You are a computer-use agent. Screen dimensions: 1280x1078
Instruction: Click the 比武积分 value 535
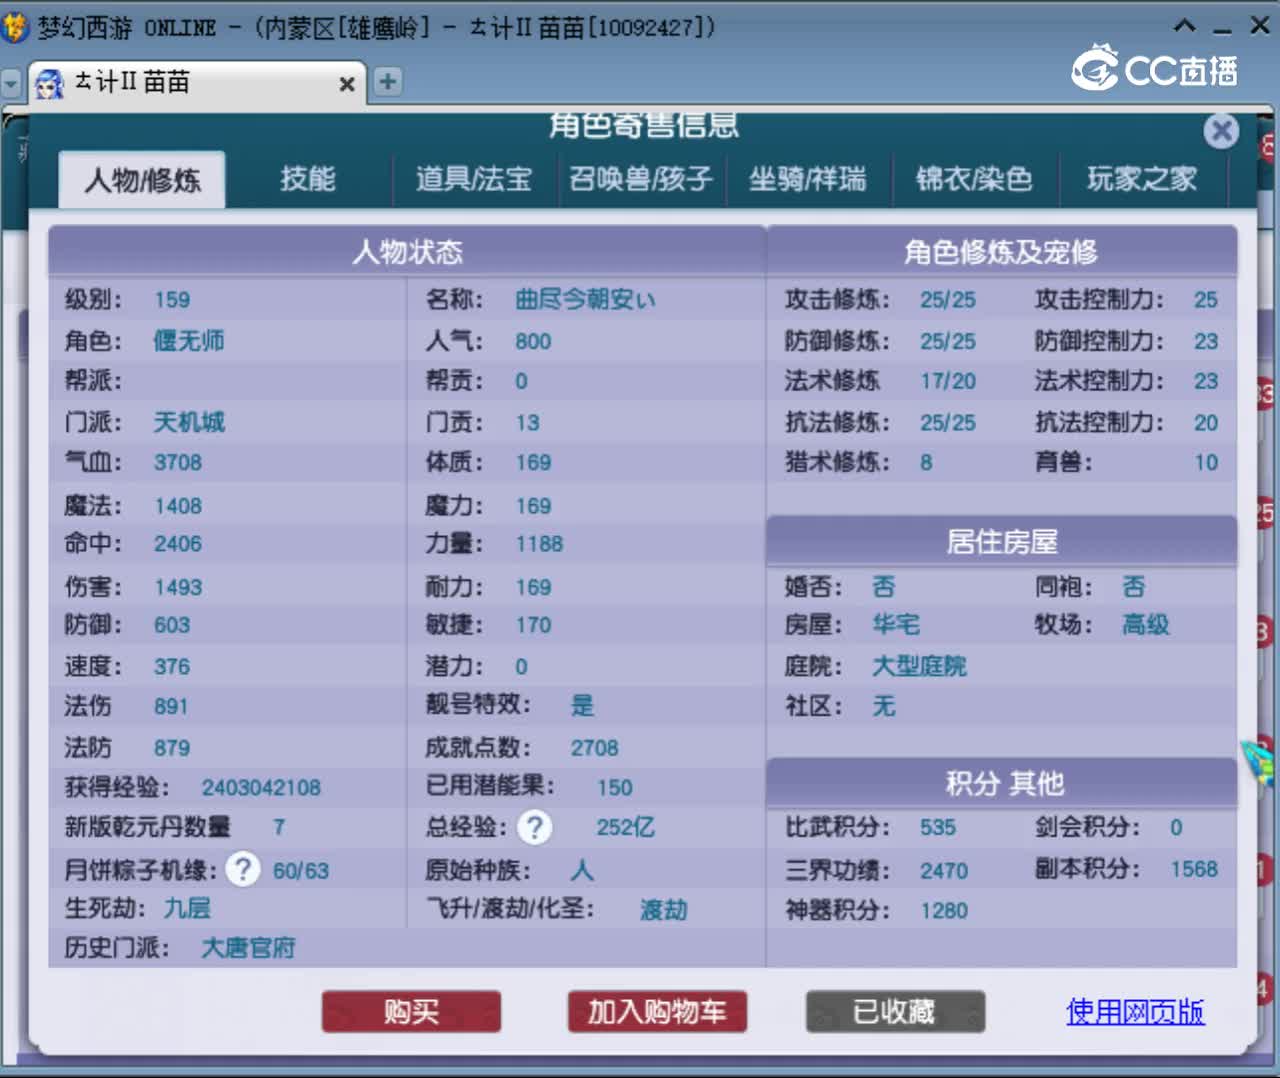point(938,828)
